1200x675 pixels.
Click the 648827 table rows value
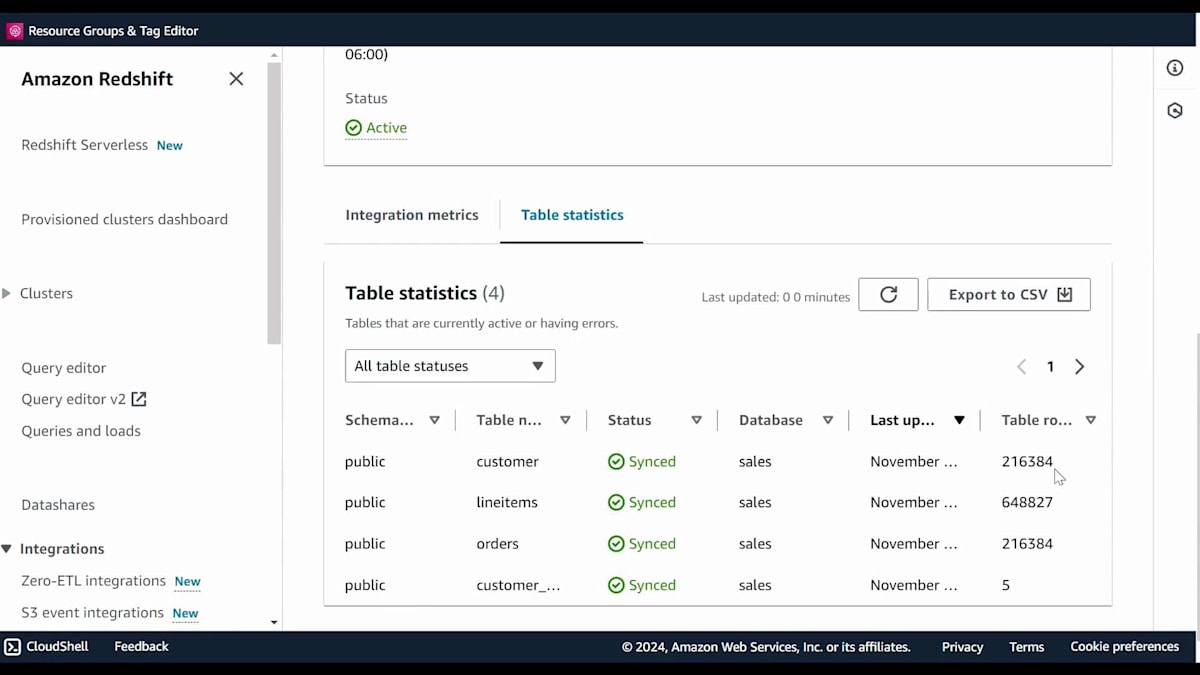coord(1027,503)
